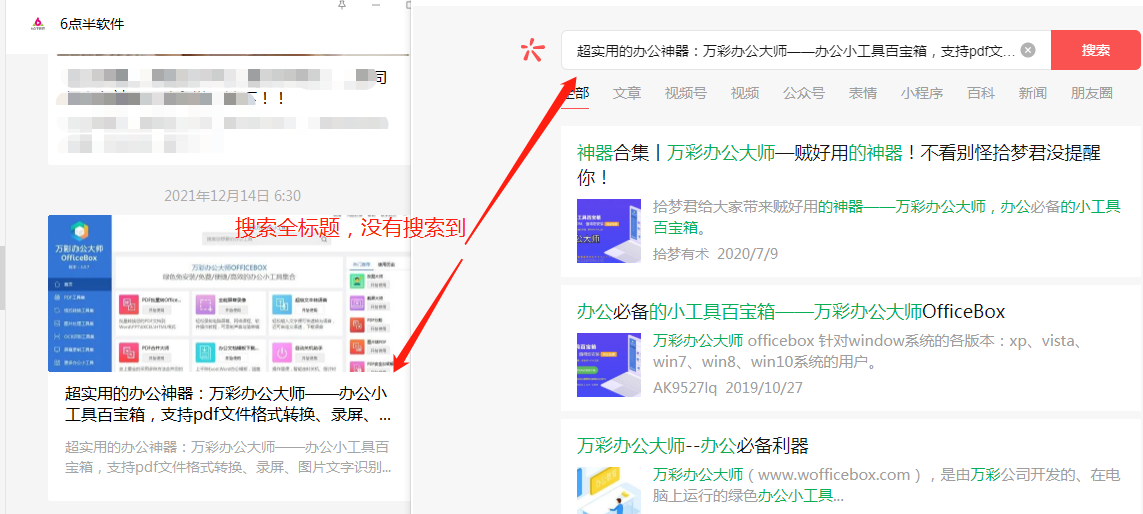This screenshot has width=1143, height=514.
Task: Open article titled 超实用的办公神器
Action: [229, 405]
